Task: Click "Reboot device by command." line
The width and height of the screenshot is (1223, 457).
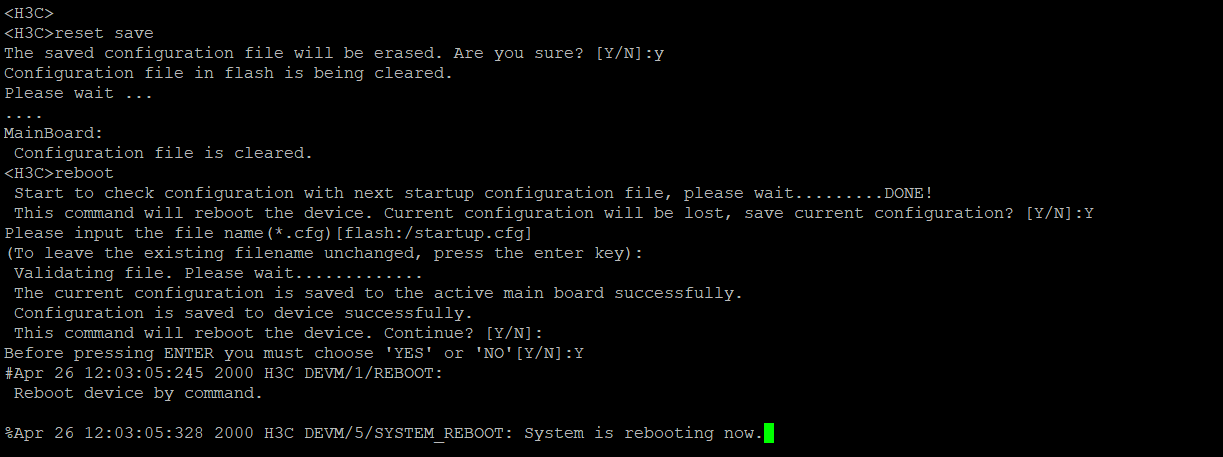Action: pos(138,393)
